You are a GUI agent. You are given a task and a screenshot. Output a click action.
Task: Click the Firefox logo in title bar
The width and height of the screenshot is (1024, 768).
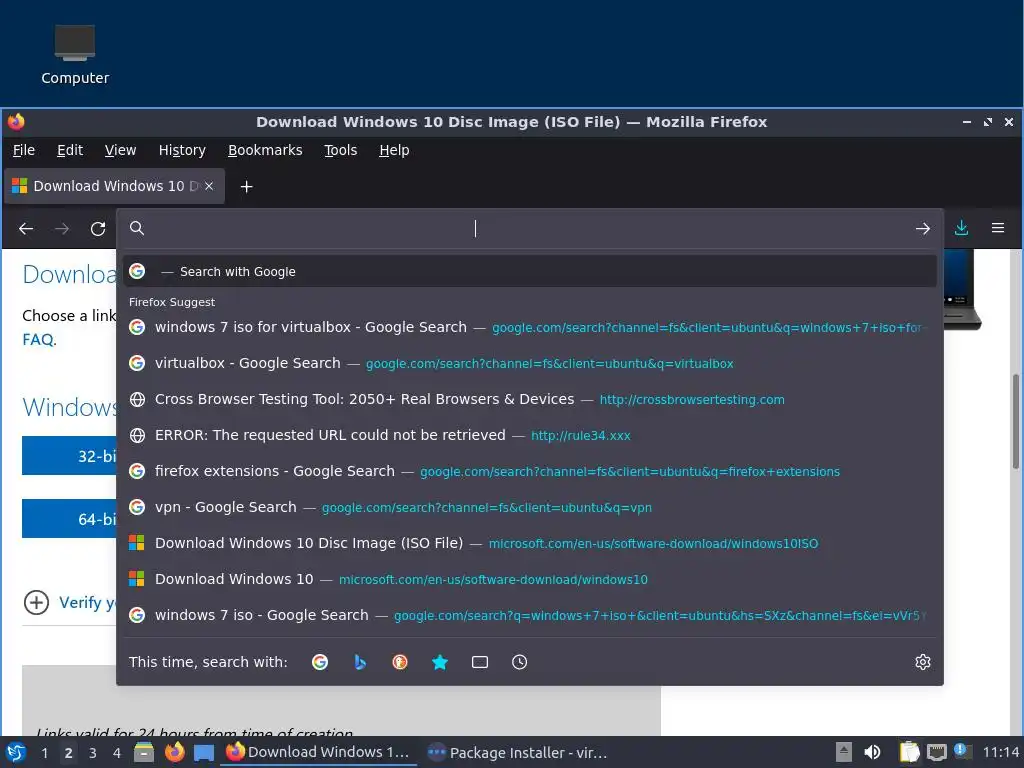[16, 121]
